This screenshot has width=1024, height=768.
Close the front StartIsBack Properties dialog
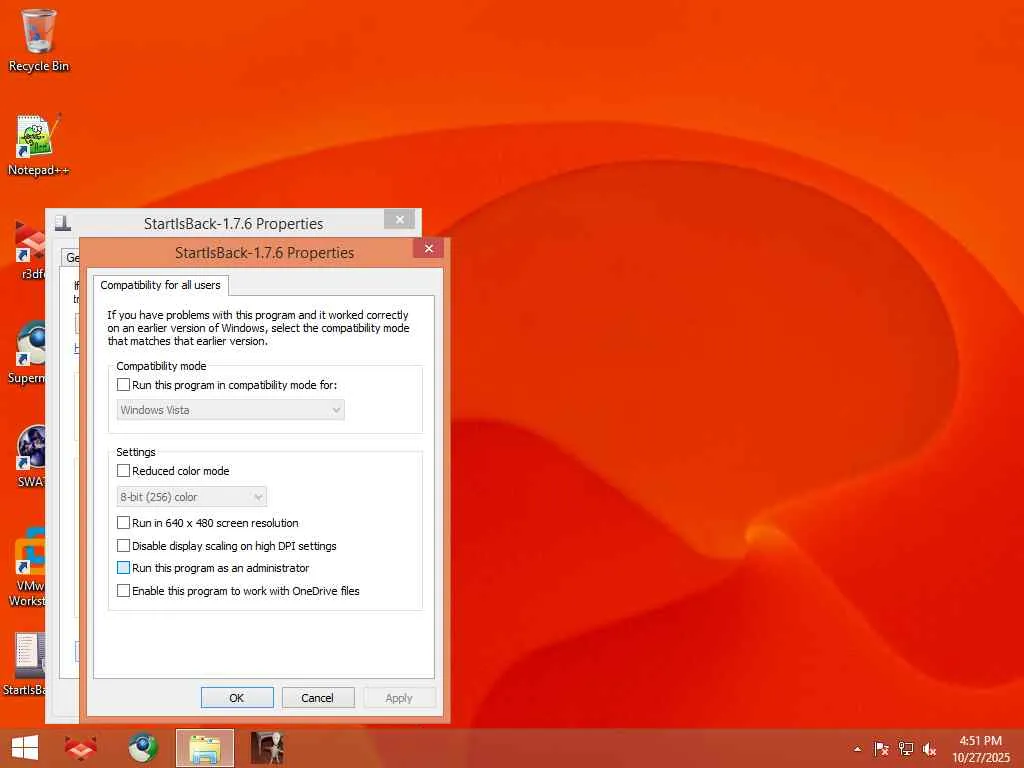point(428,248)
